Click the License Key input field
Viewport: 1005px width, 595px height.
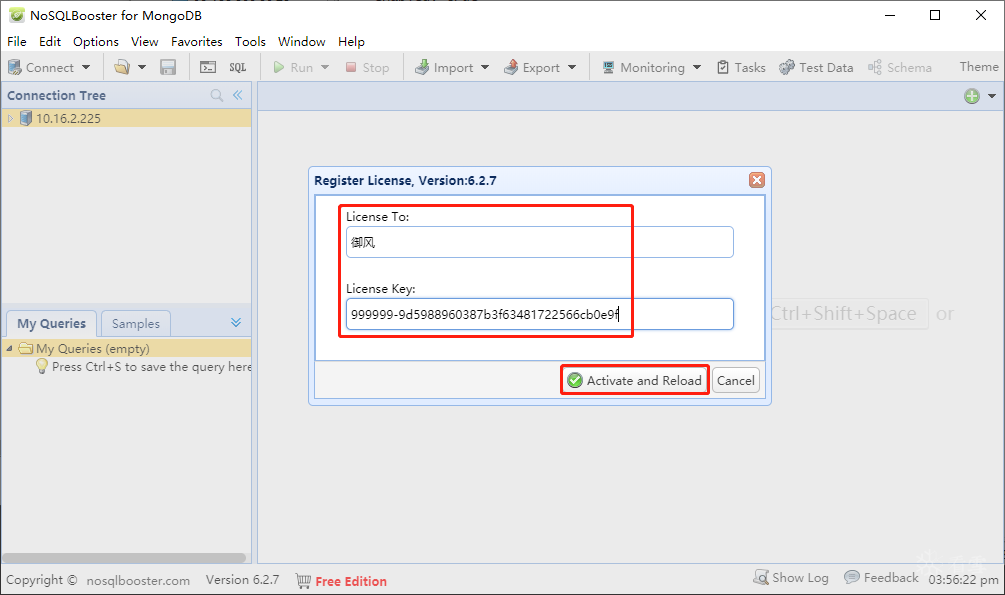[x=540, y=314]
